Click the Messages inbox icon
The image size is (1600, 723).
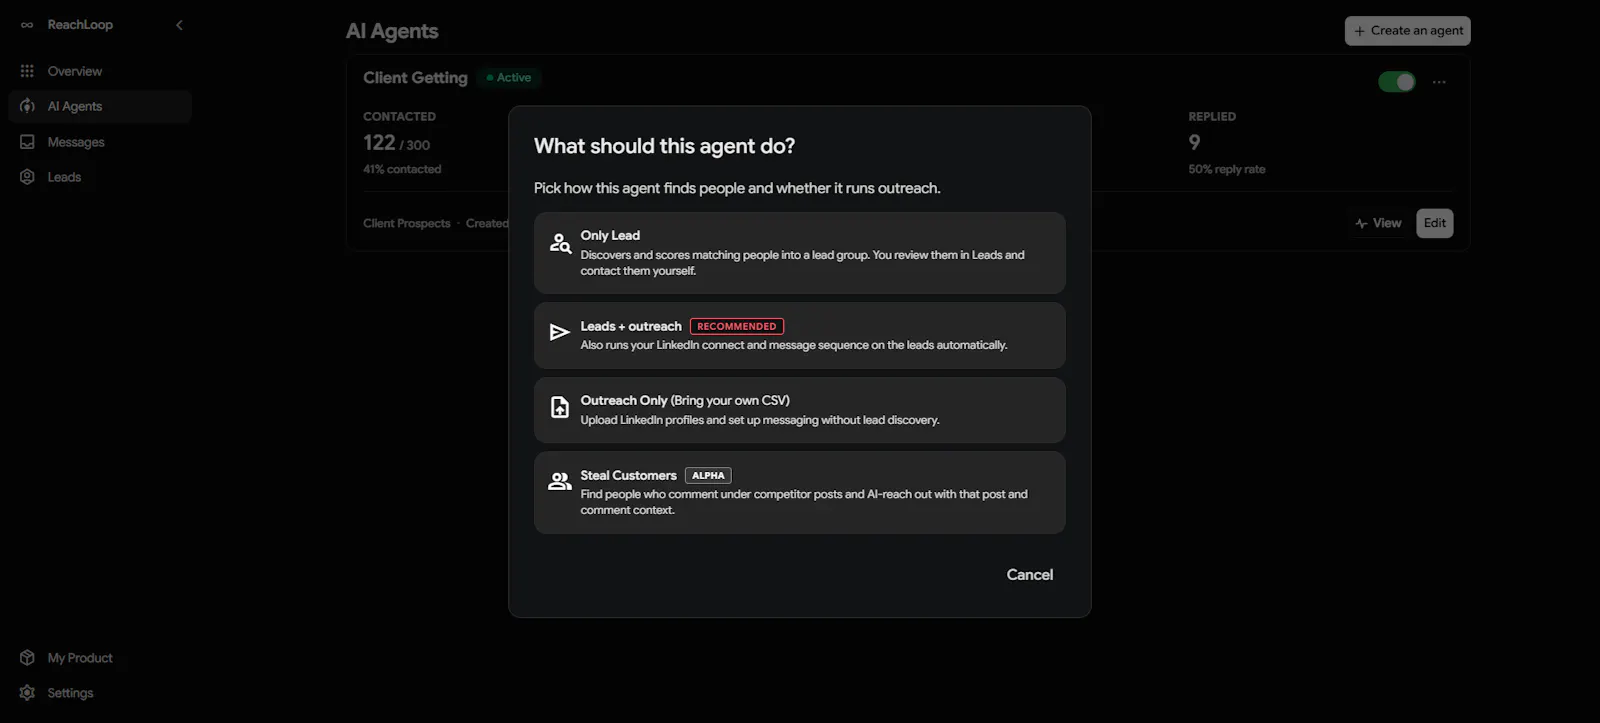tap(27, 142)
